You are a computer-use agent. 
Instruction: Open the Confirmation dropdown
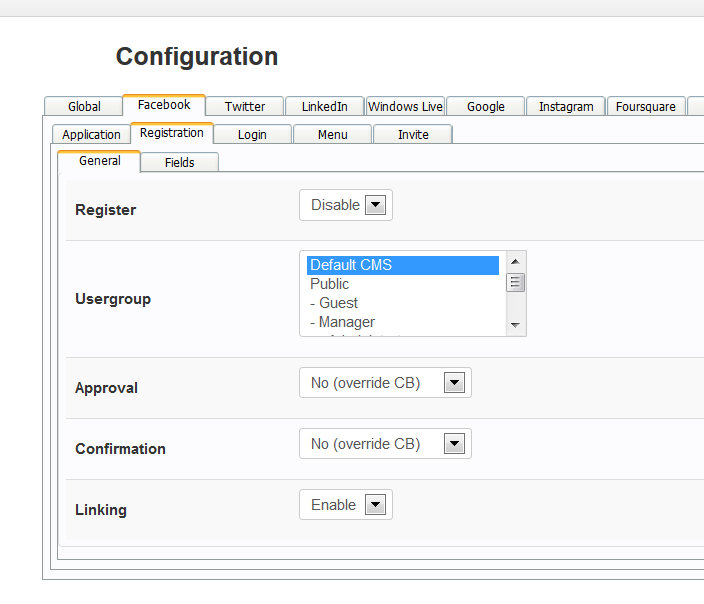click(385, 444)
